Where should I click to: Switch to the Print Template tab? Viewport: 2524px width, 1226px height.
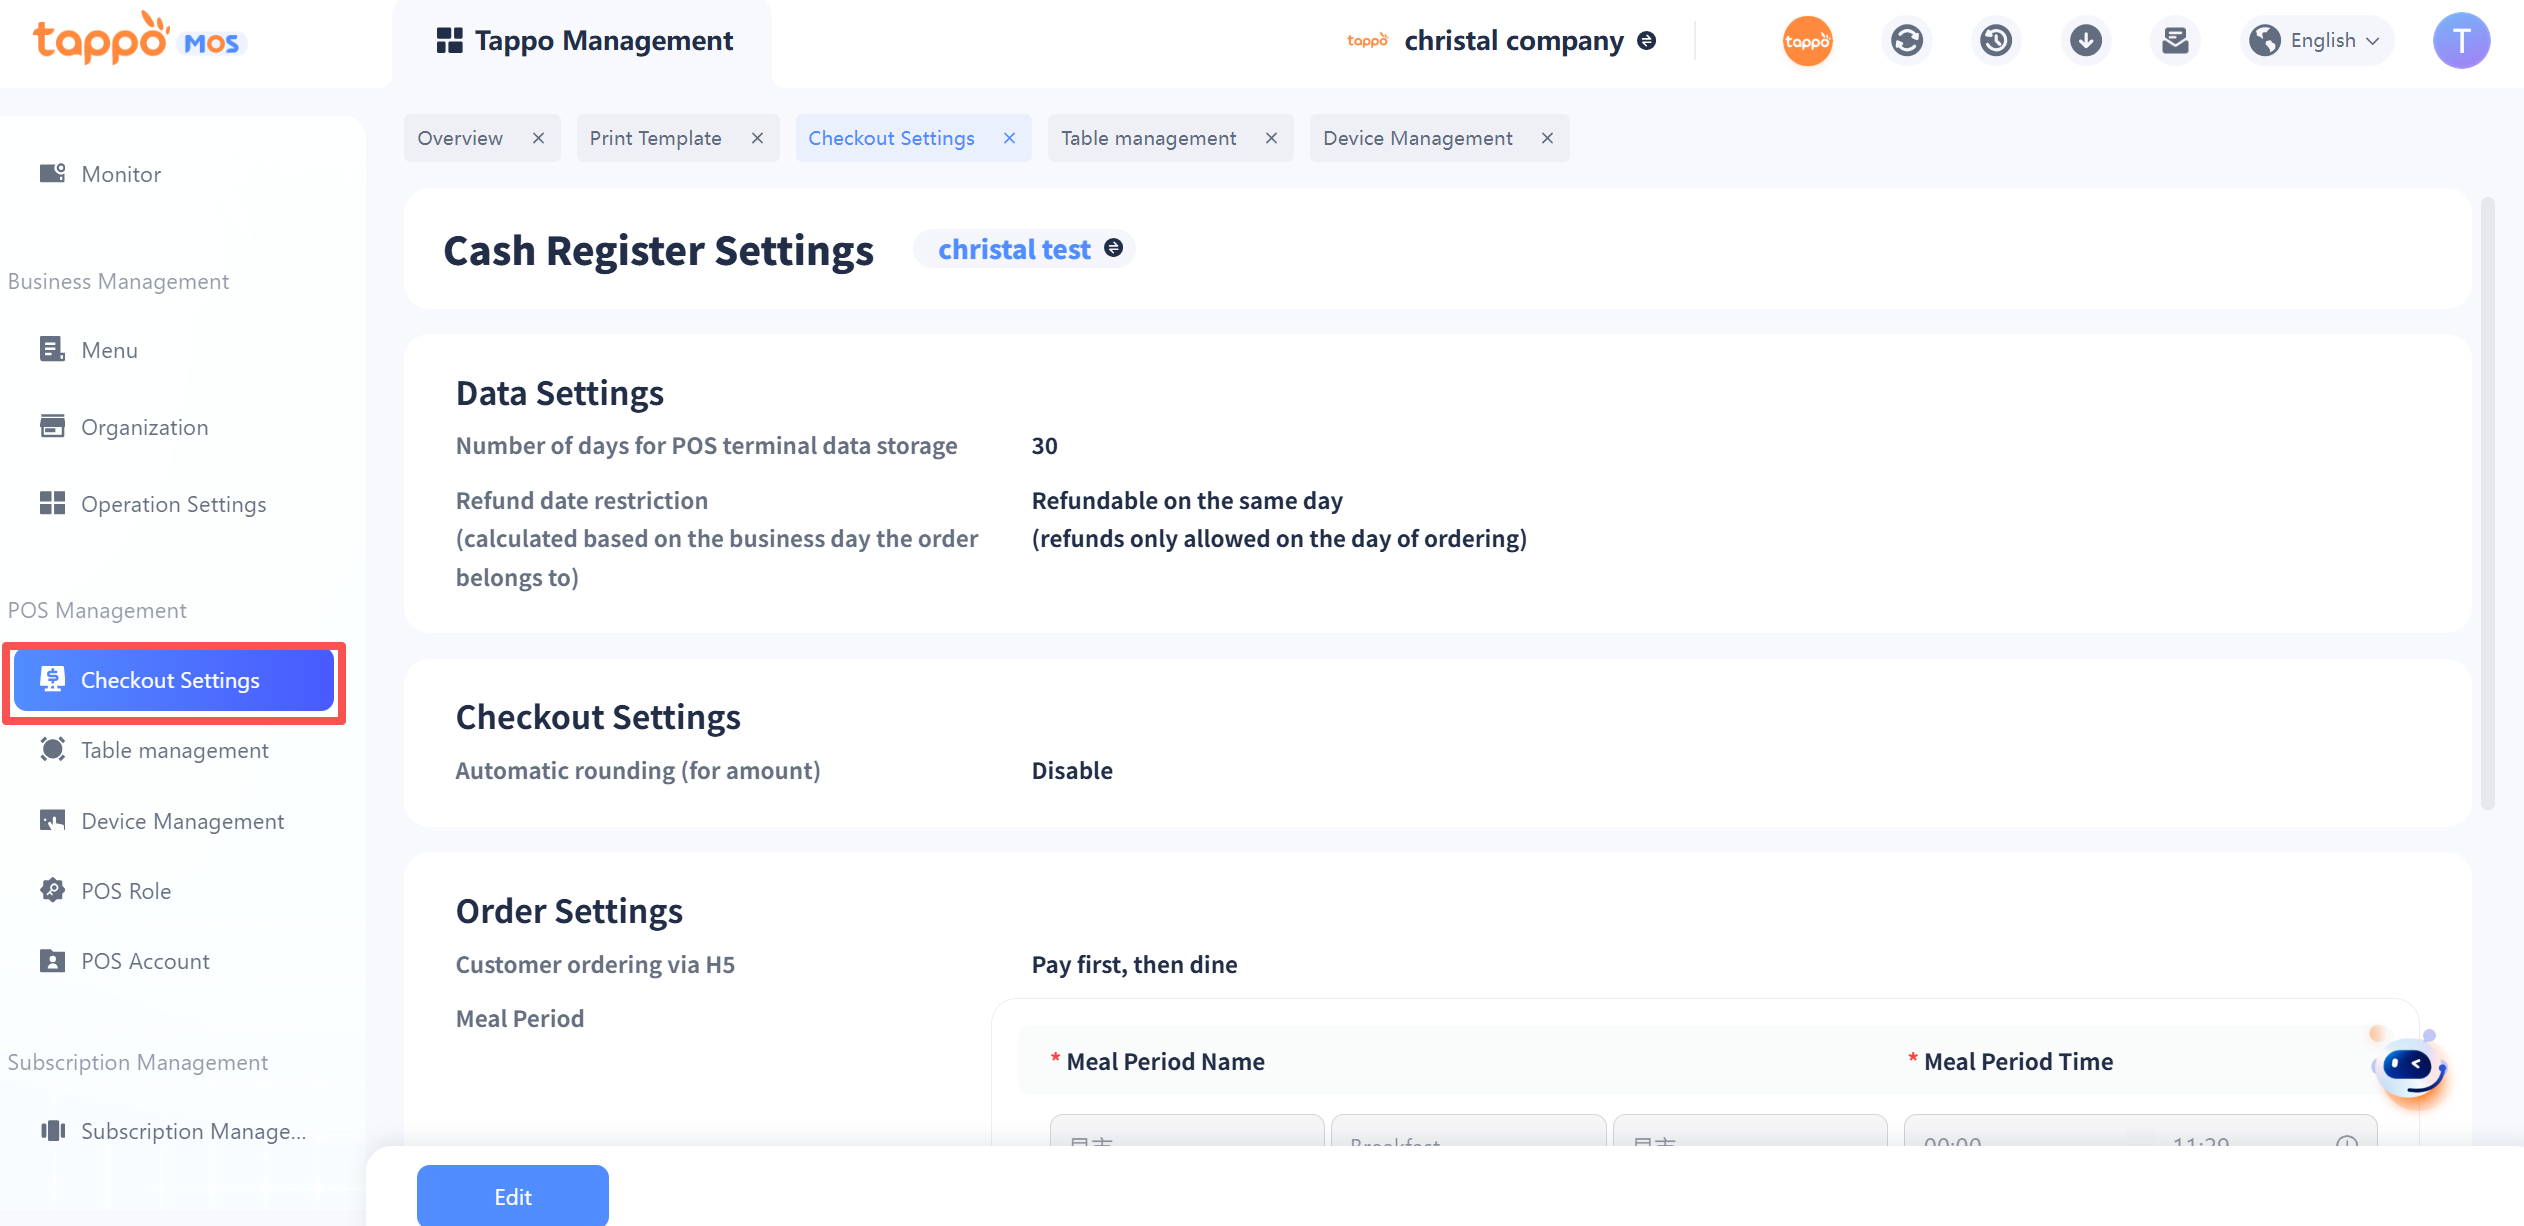click(656, 138)
